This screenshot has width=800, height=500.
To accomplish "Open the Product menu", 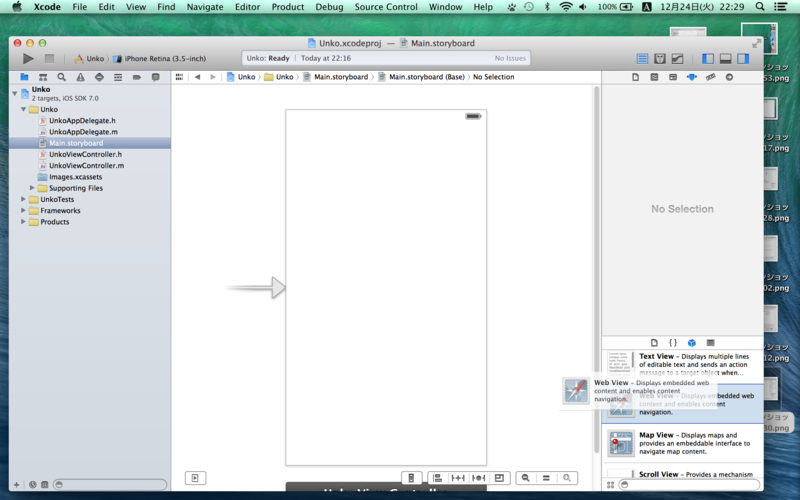I will click(x=288, y=7).
